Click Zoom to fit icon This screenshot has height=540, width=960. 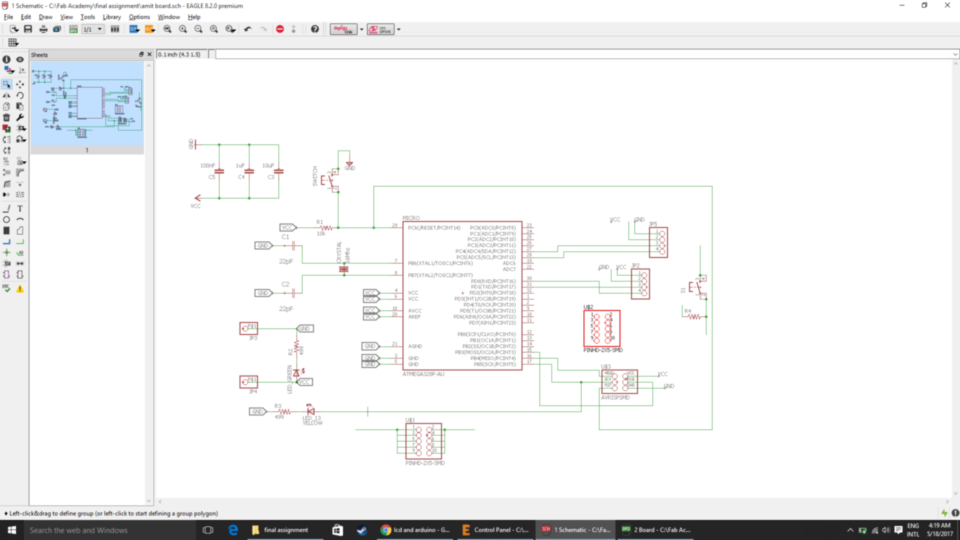[x=167, y=29]
